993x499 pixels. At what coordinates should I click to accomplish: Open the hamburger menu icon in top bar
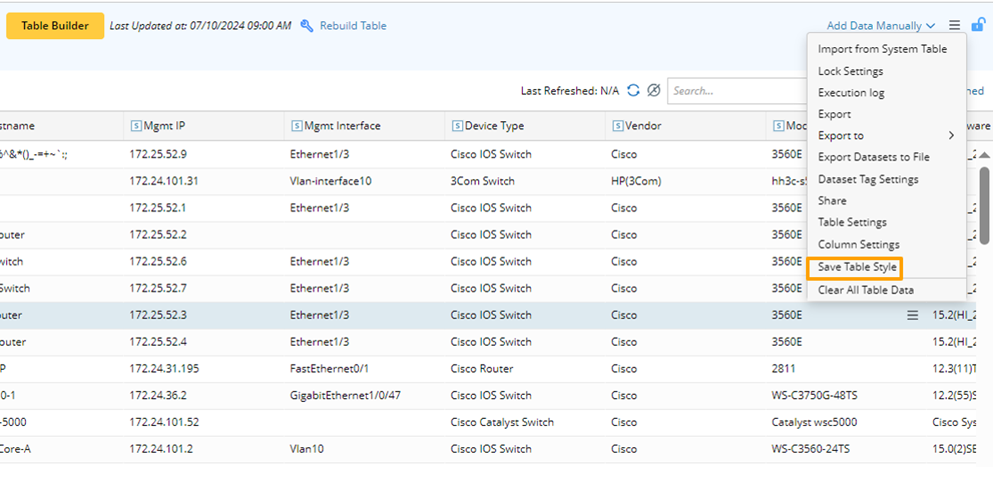coord(955,26)
